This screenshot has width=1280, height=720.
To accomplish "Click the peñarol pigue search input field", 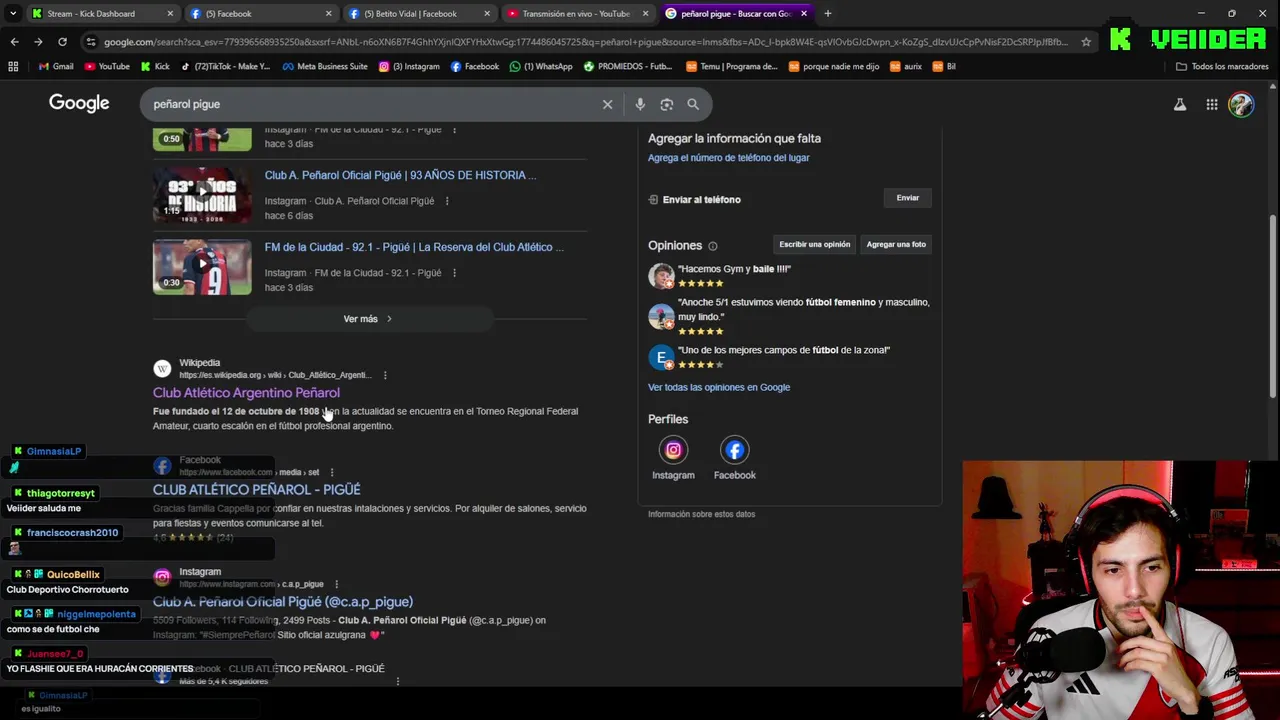I will click(x=370, y=104).
